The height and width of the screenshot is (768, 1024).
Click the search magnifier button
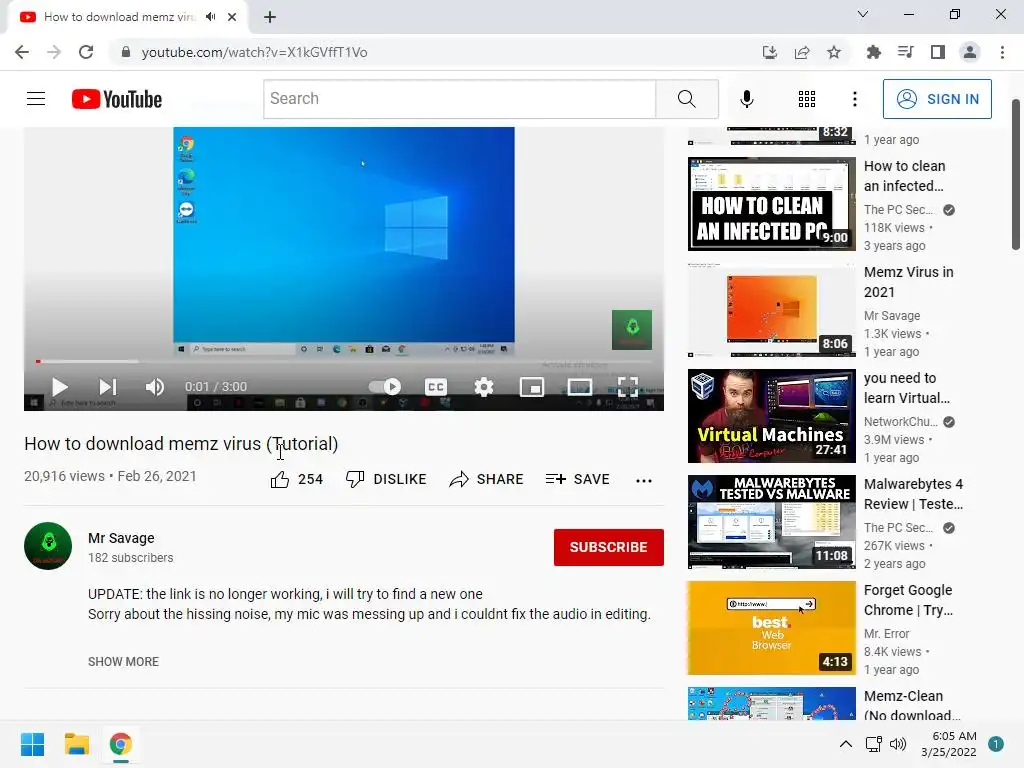(686, 99)
